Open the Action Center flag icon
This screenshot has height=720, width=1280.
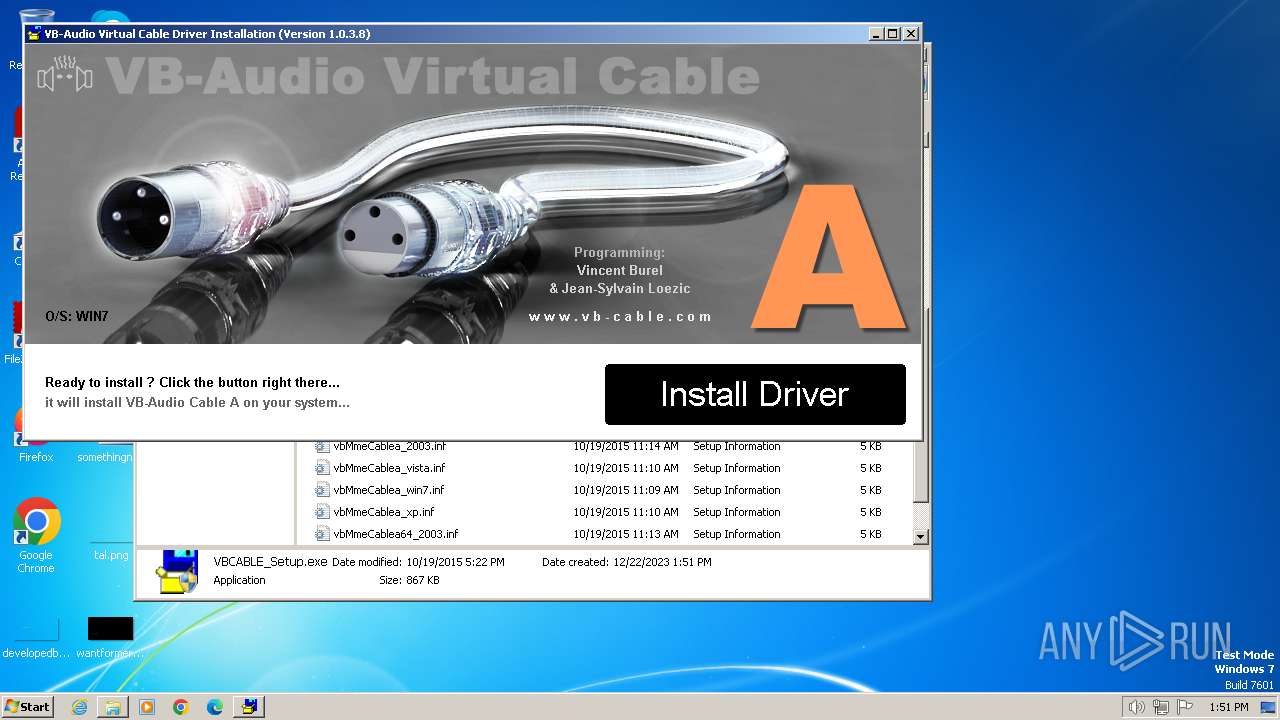[x=1185, y=707]
